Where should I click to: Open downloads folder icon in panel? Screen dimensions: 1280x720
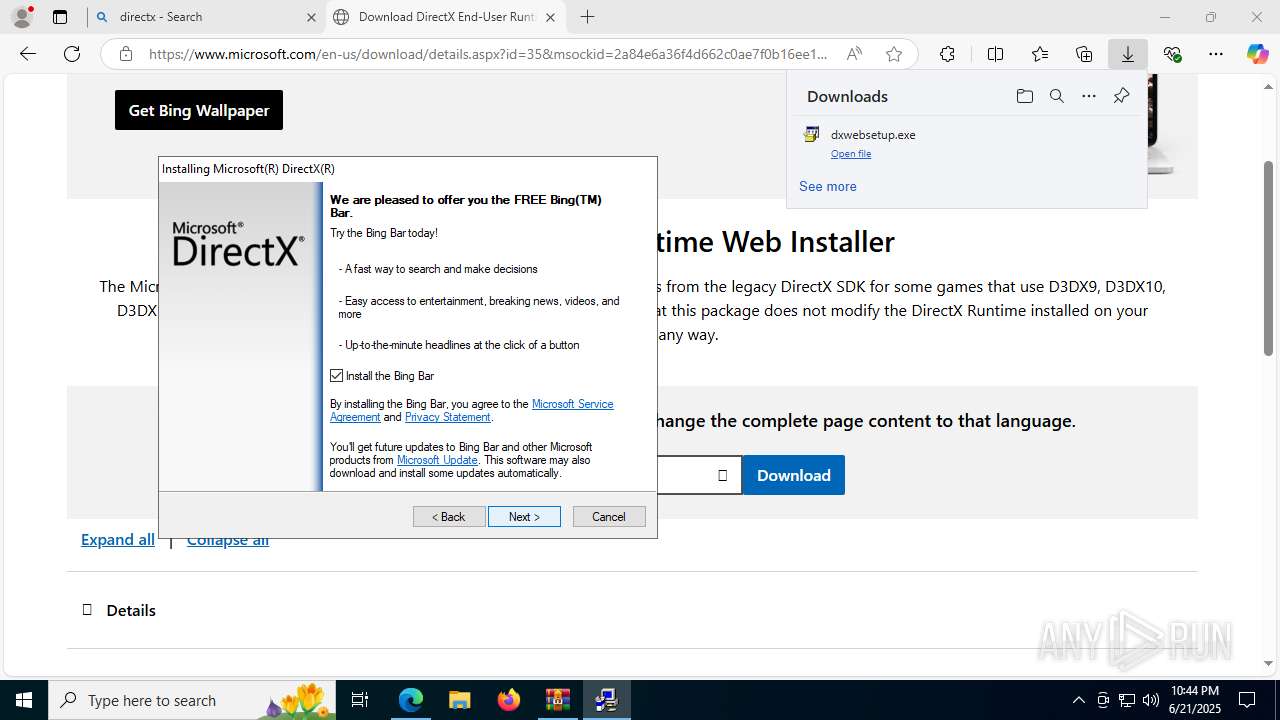(1024, 96)
